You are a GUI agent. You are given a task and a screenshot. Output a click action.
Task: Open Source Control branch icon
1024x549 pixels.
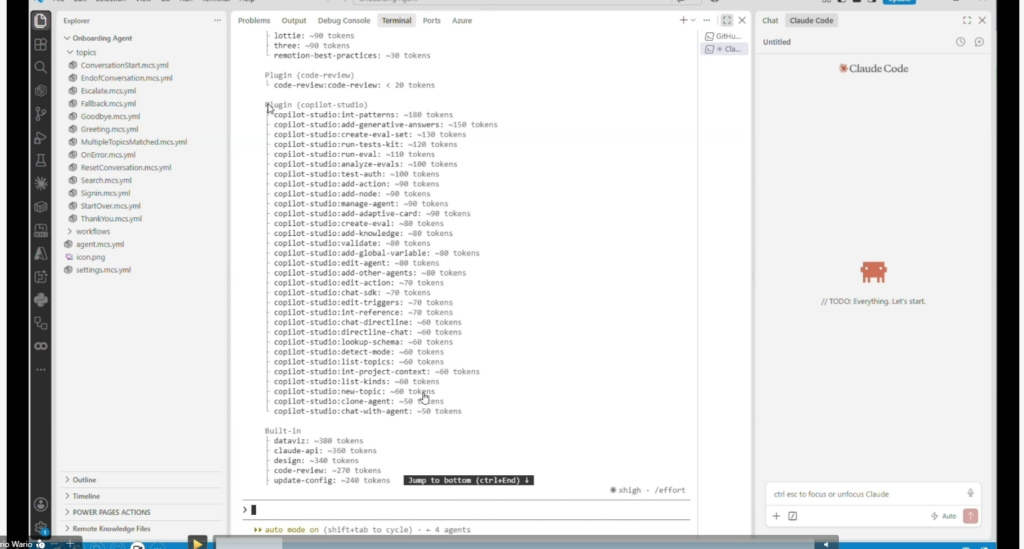click(x=40, y=114)
